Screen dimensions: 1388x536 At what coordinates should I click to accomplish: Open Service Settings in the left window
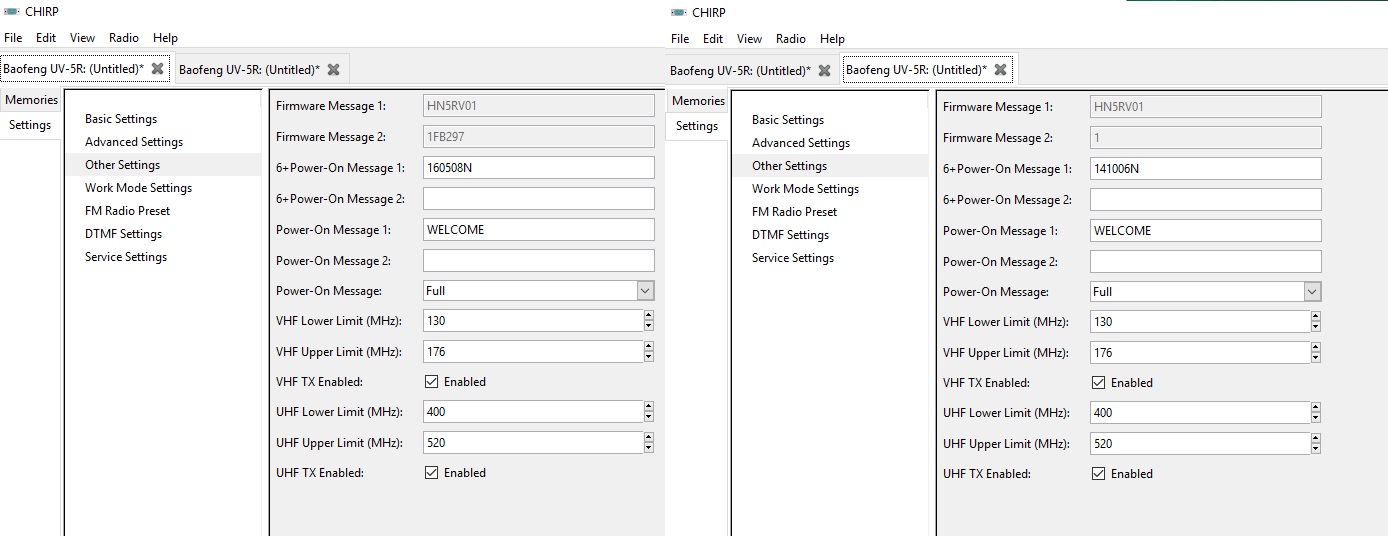[126, 257]
